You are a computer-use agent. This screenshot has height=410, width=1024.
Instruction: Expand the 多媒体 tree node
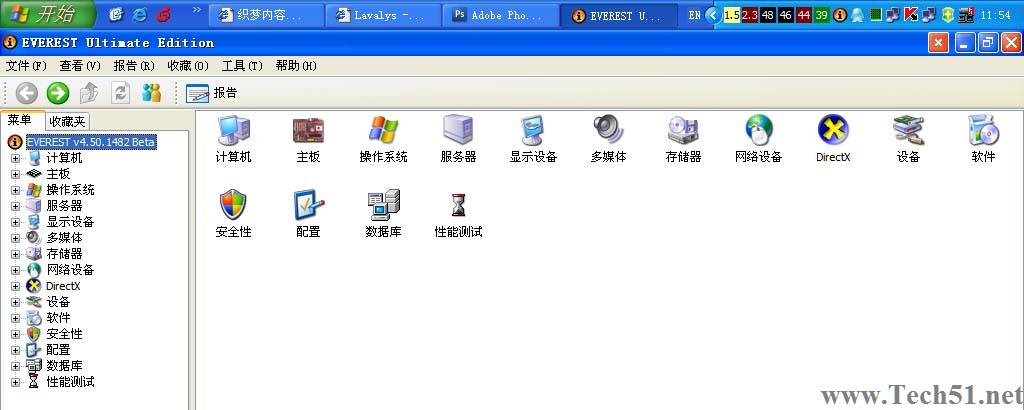click(16, 238)
